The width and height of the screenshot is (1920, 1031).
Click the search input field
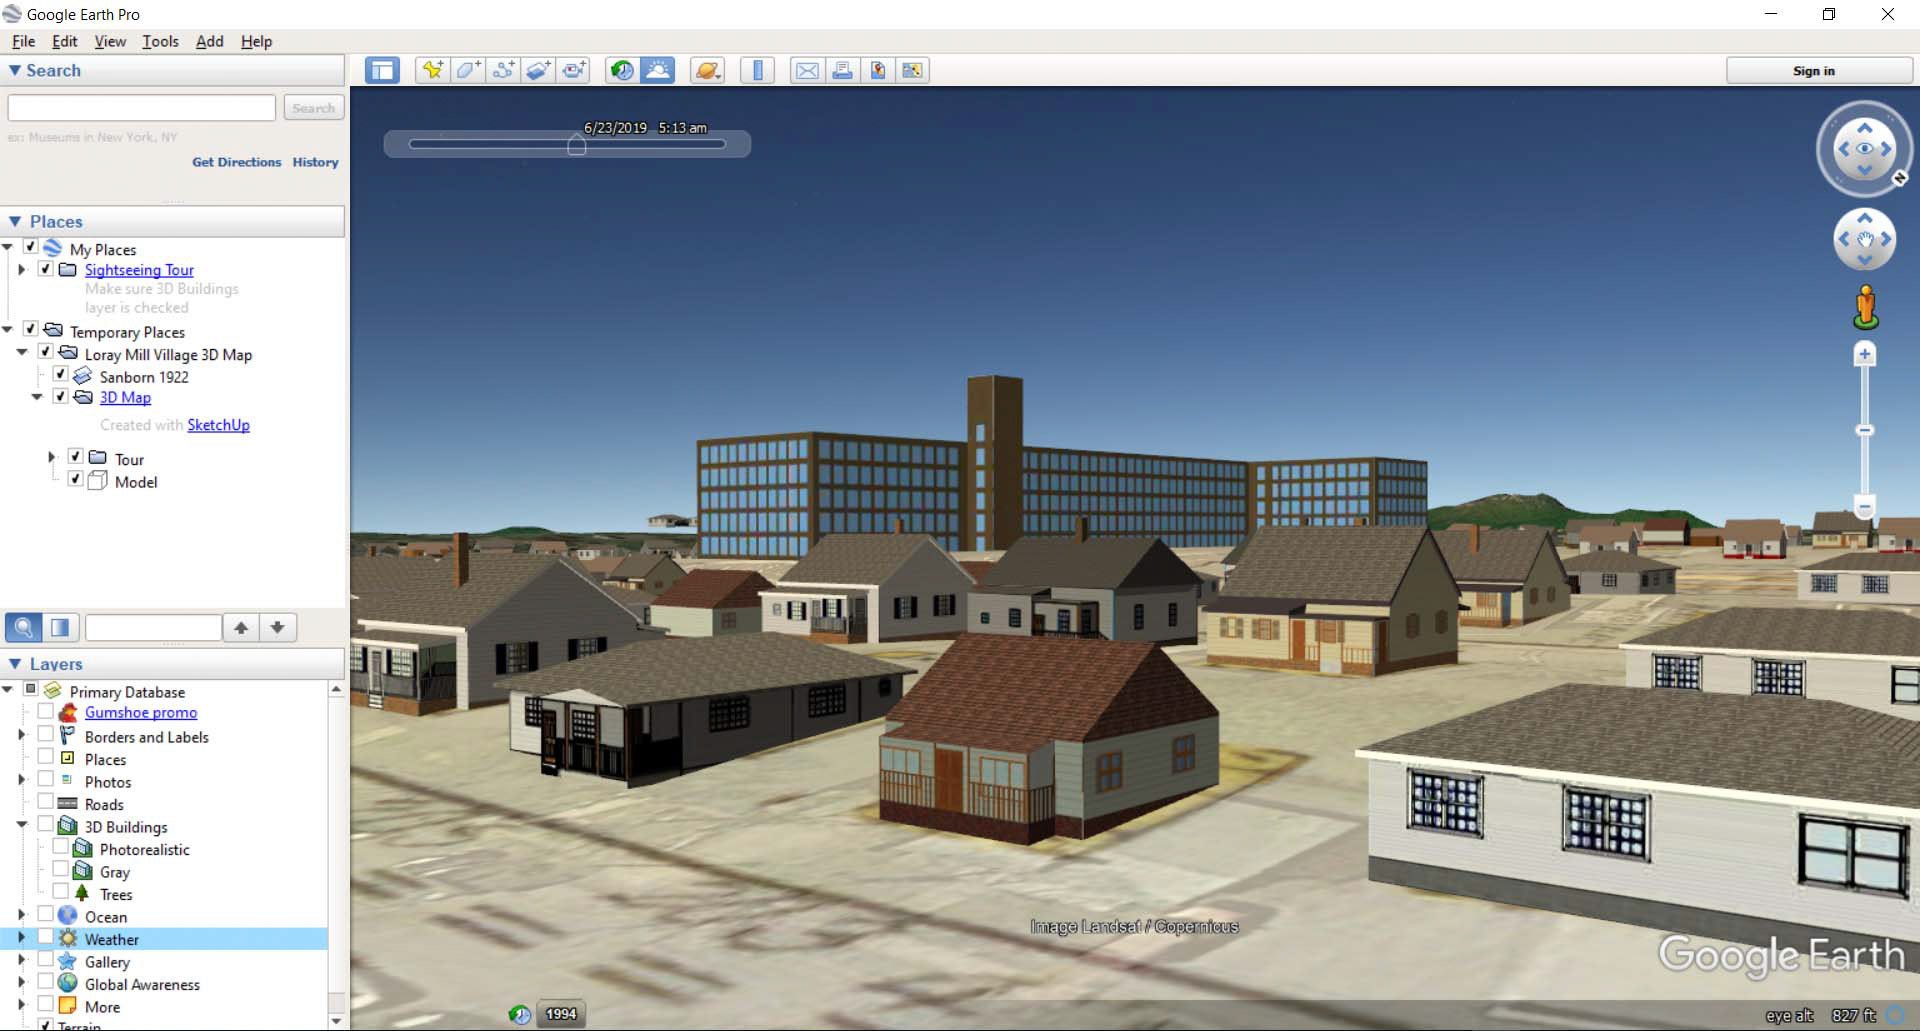142,108
